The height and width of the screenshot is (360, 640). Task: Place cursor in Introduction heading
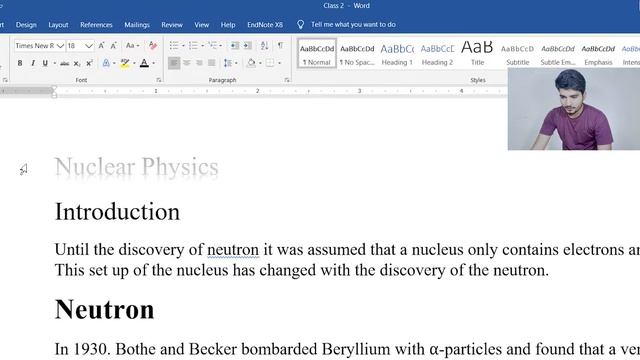[118, 211]
